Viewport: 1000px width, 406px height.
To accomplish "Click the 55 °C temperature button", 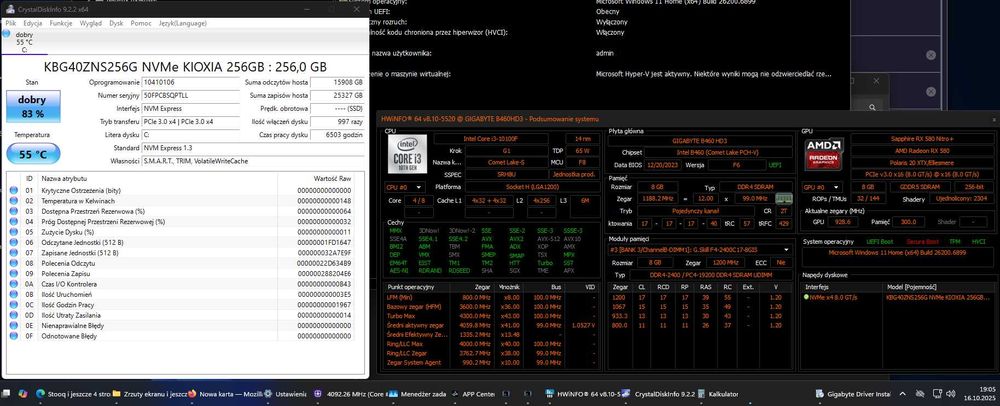I will [33, 154].
